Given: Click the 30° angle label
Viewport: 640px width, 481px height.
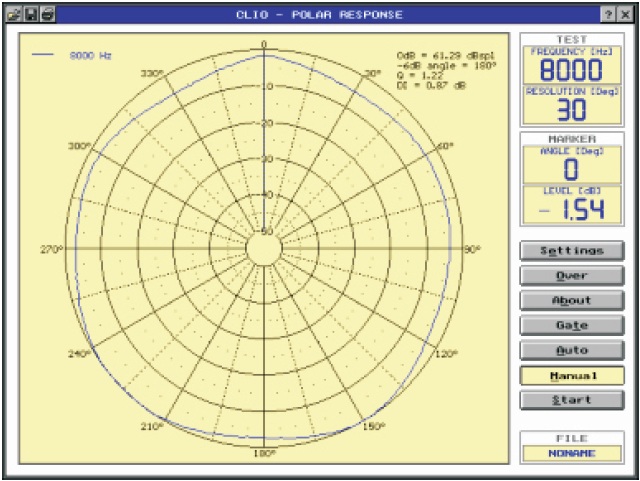Looking at the screenshot, I should [372, 73].
